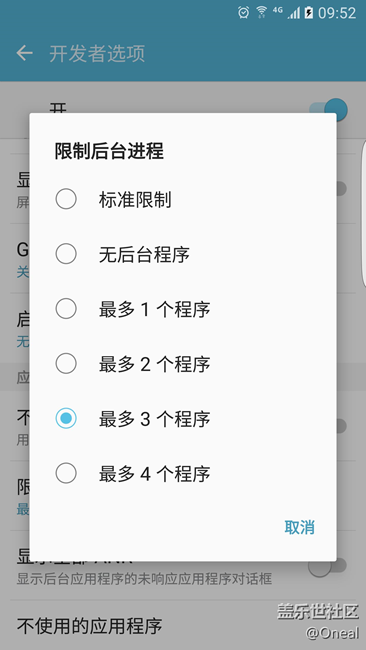This screenshot has height=650, width=366.
Task: Toggle the developer options 开 master switch
Action: click(328, 110)
